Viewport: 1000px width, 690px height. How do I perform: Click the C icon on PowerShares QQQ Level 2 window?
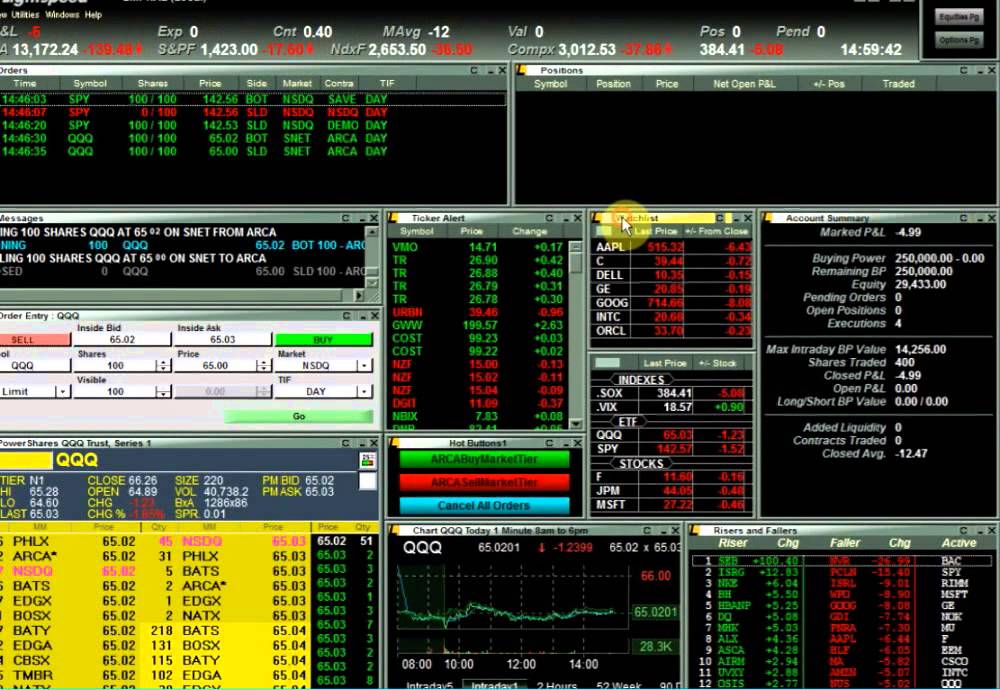(x=346, y=443)
